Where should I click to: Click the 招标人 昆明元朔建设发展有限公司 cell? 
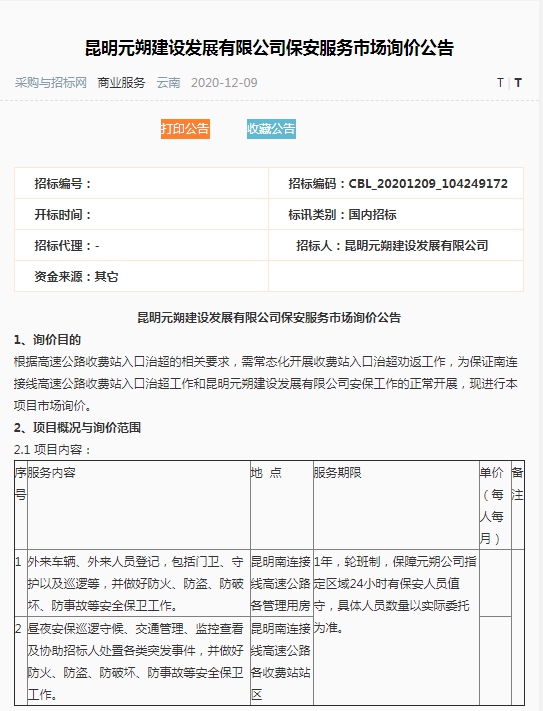(396, 245)
